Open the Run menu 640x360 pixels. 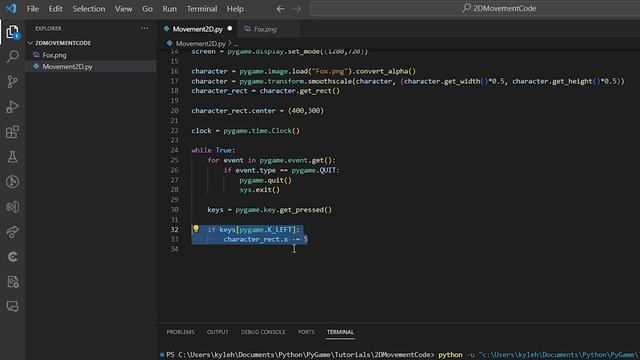[169, 9]
